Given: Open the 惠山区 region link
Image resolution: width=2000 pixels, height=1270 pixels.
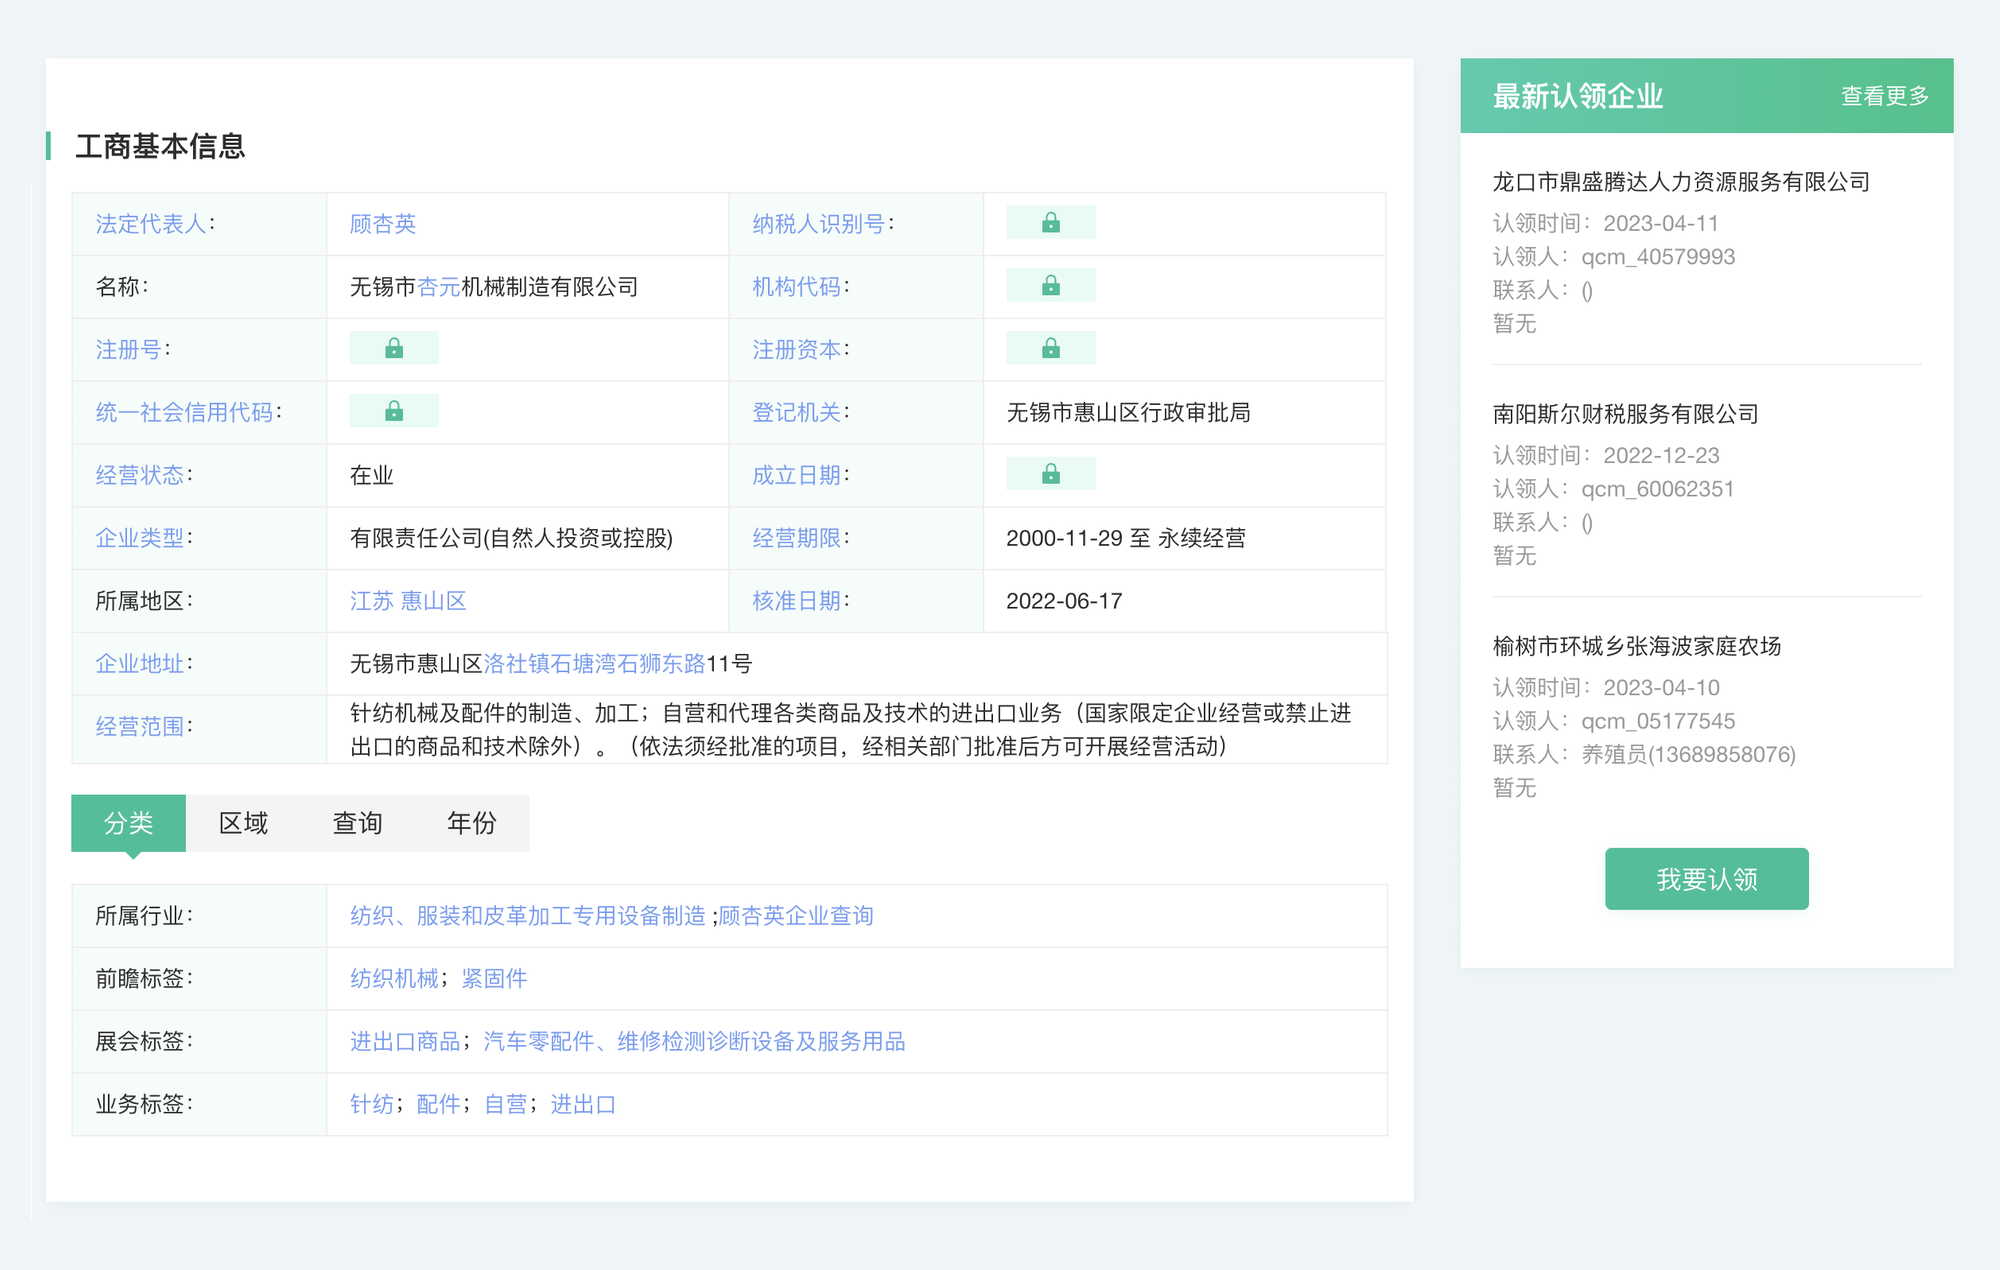Looking at the screenshot, I should (x=434, y=601).
